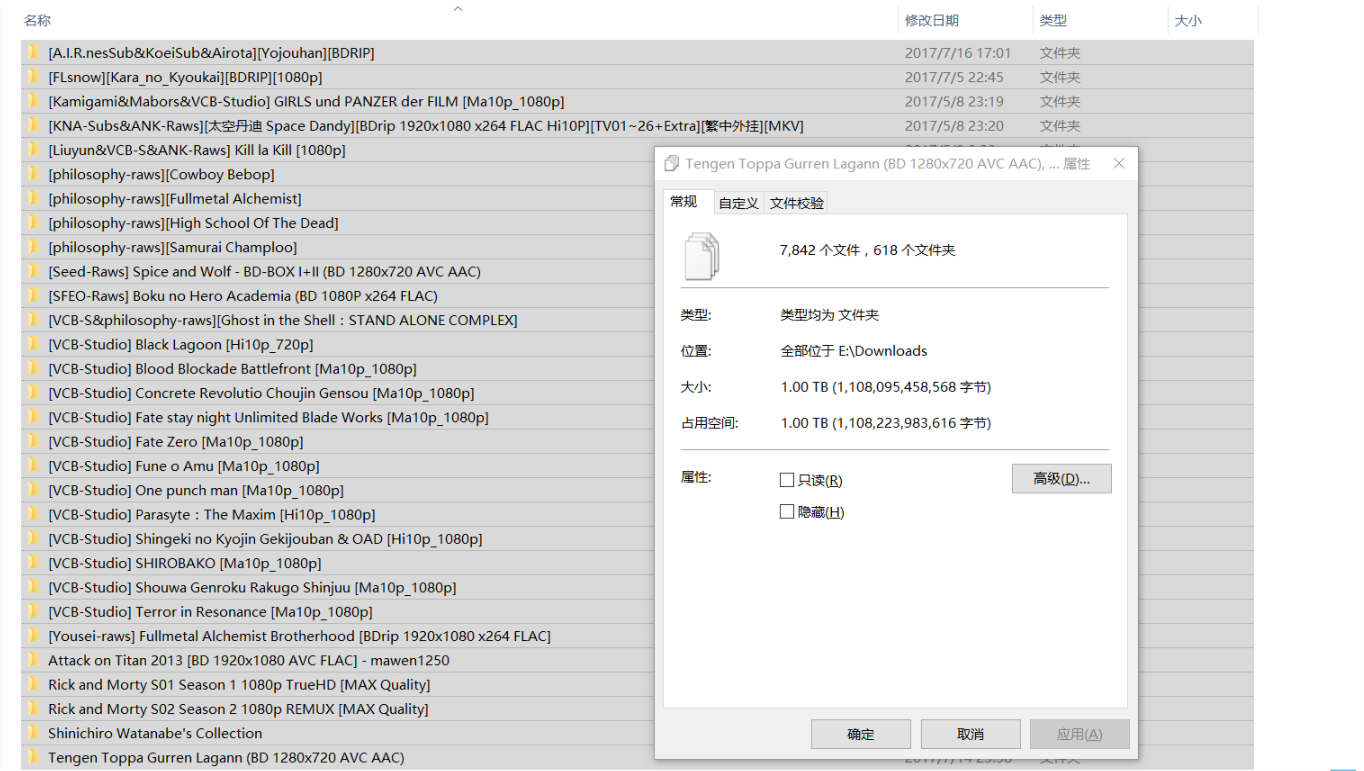The image size is (1364, 771).
Task: Click the properties dialog title bar icon
Action: 672,163
